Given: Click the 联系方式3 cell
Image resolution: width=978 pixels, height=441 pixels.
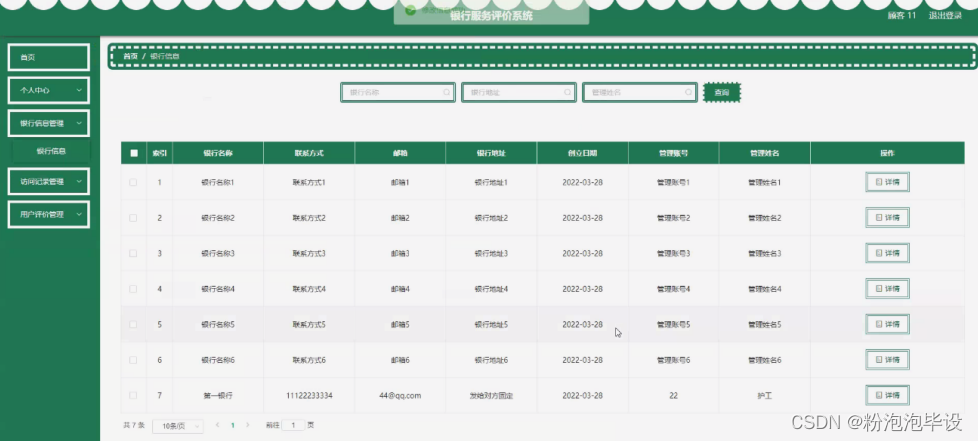Looking at the screenshot, I should tap(309, 253).
